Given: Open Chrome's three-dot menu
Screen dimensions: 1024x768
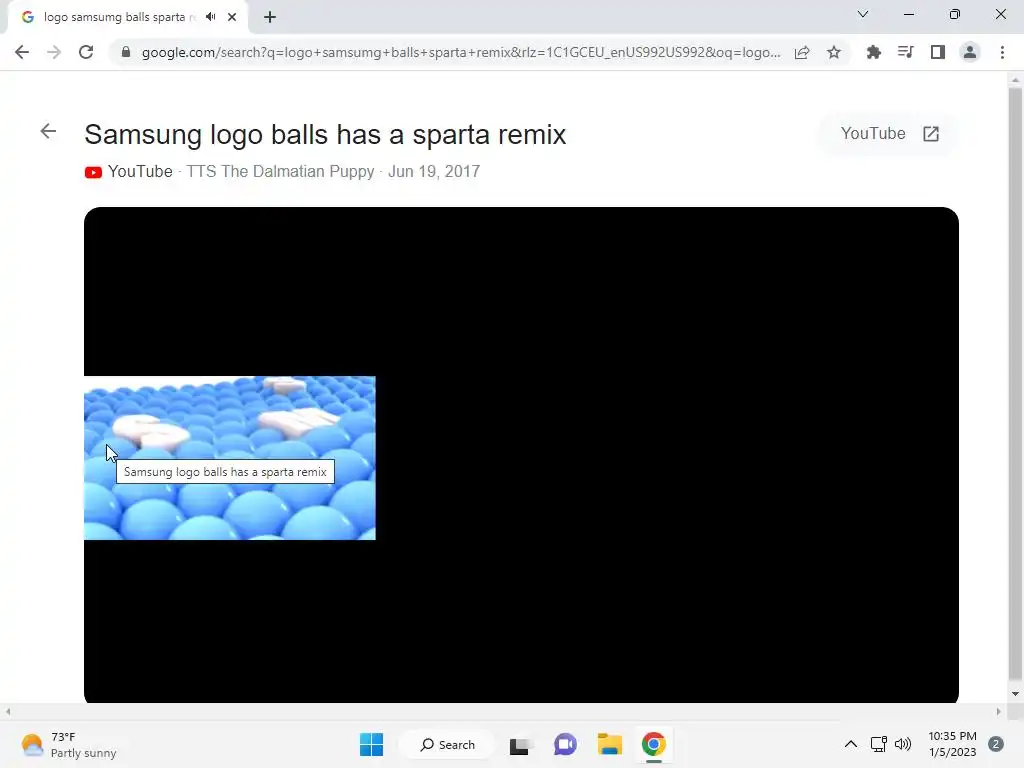Looking at the screenshot, I should point(1002,52).
